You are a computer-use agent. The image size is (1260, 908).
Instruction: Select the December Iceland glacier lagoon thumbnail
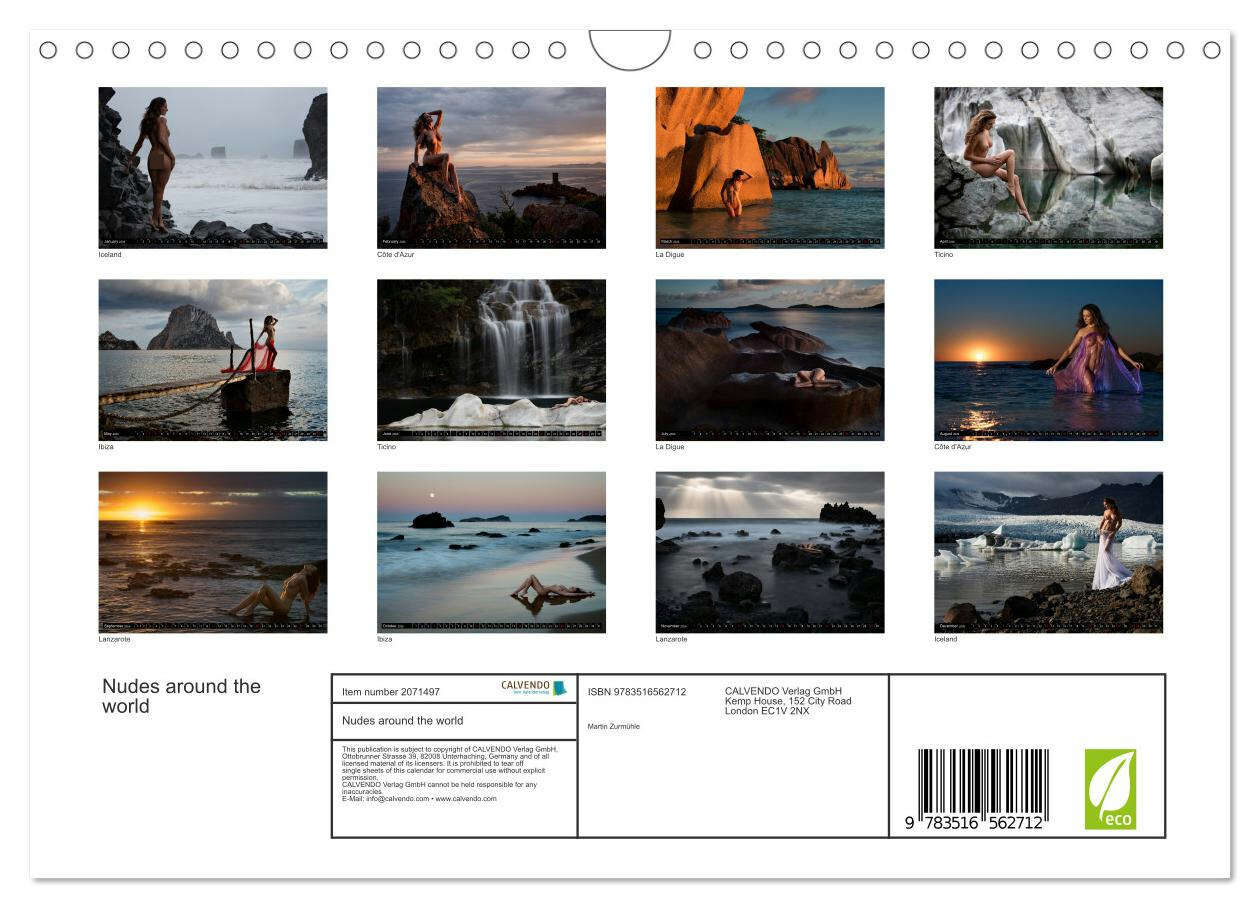1048,552
